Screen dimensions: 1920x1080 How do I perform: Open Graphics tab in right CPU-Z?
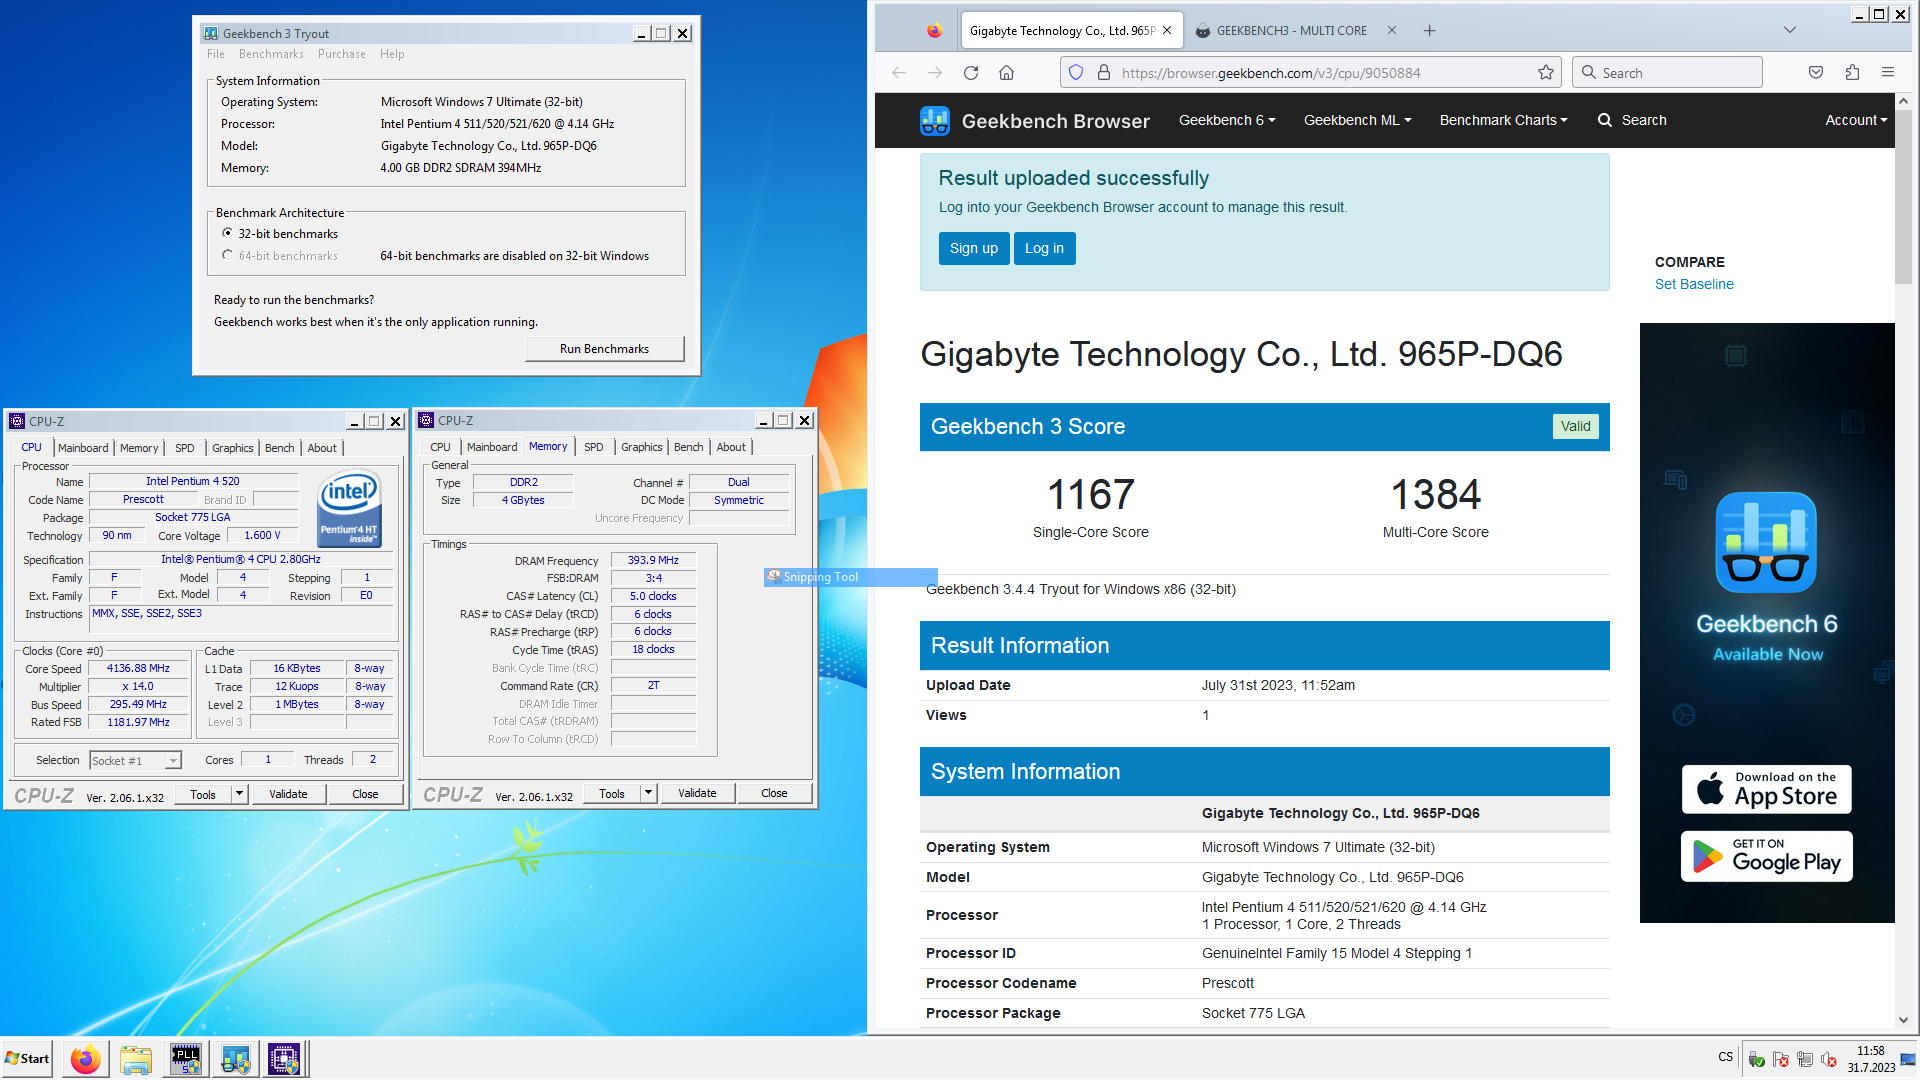[642, 447]
